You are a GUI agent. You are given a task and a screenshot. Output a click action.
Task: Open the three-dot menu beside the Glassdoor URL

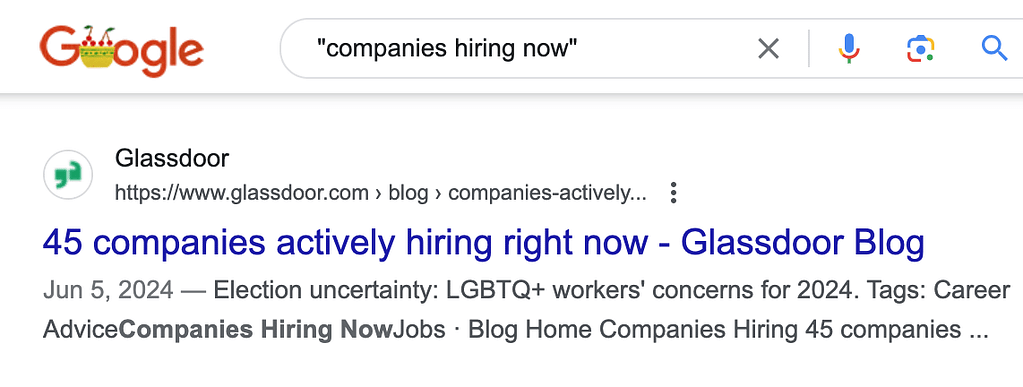(x=674, y=193)
